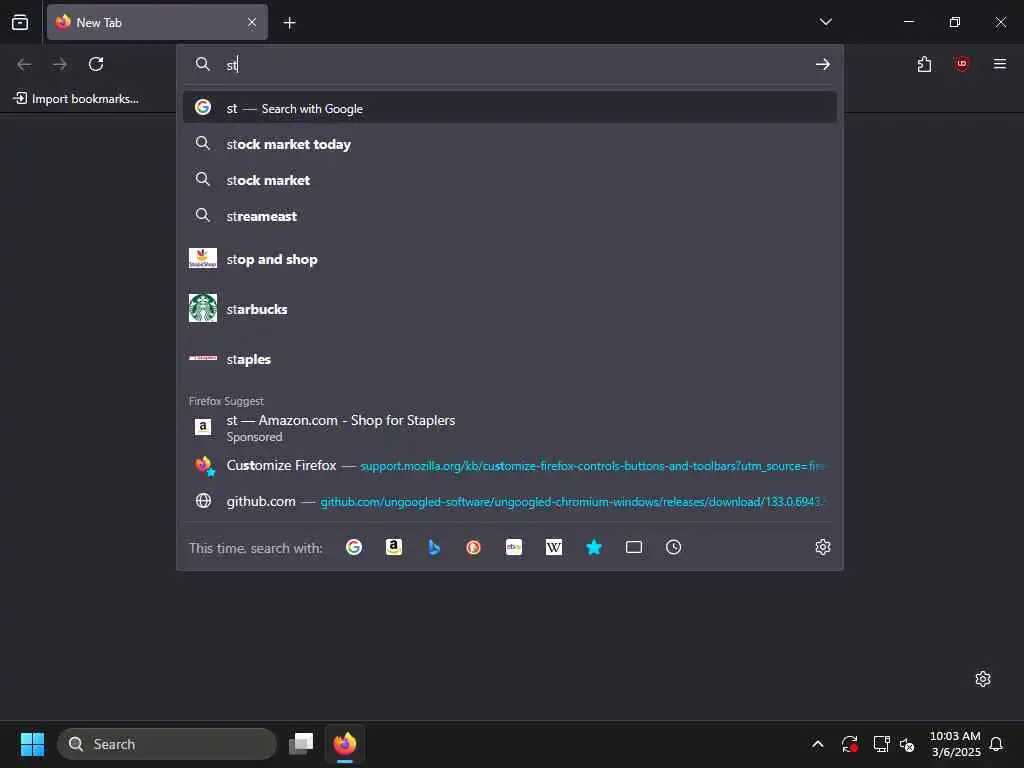Open the Extensions puzzle icon
The height and width of the screenshot is (768, 1024).
(x=924, y=64)
